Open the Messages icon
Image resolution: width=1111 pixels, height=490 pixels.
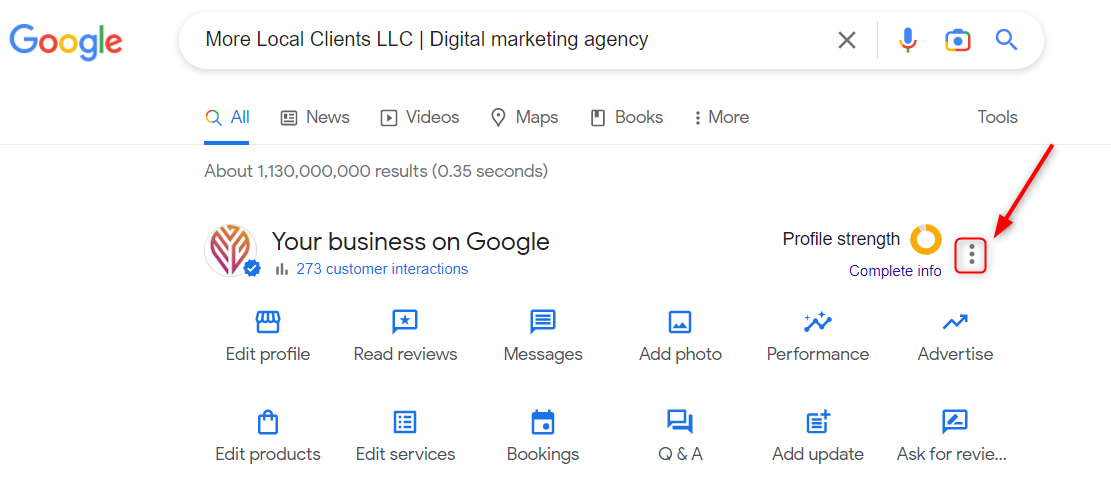coord(543,322)
